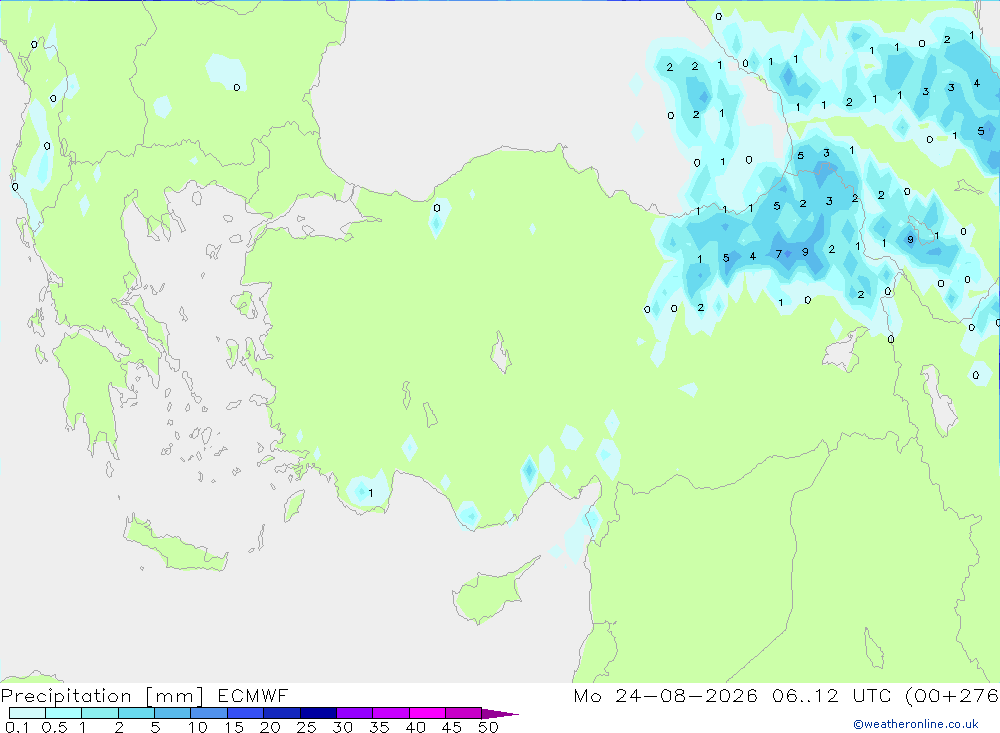Click the legend tick label '0.1'
This screenshot has width=1000, height=733.
[x=17, y=727]
